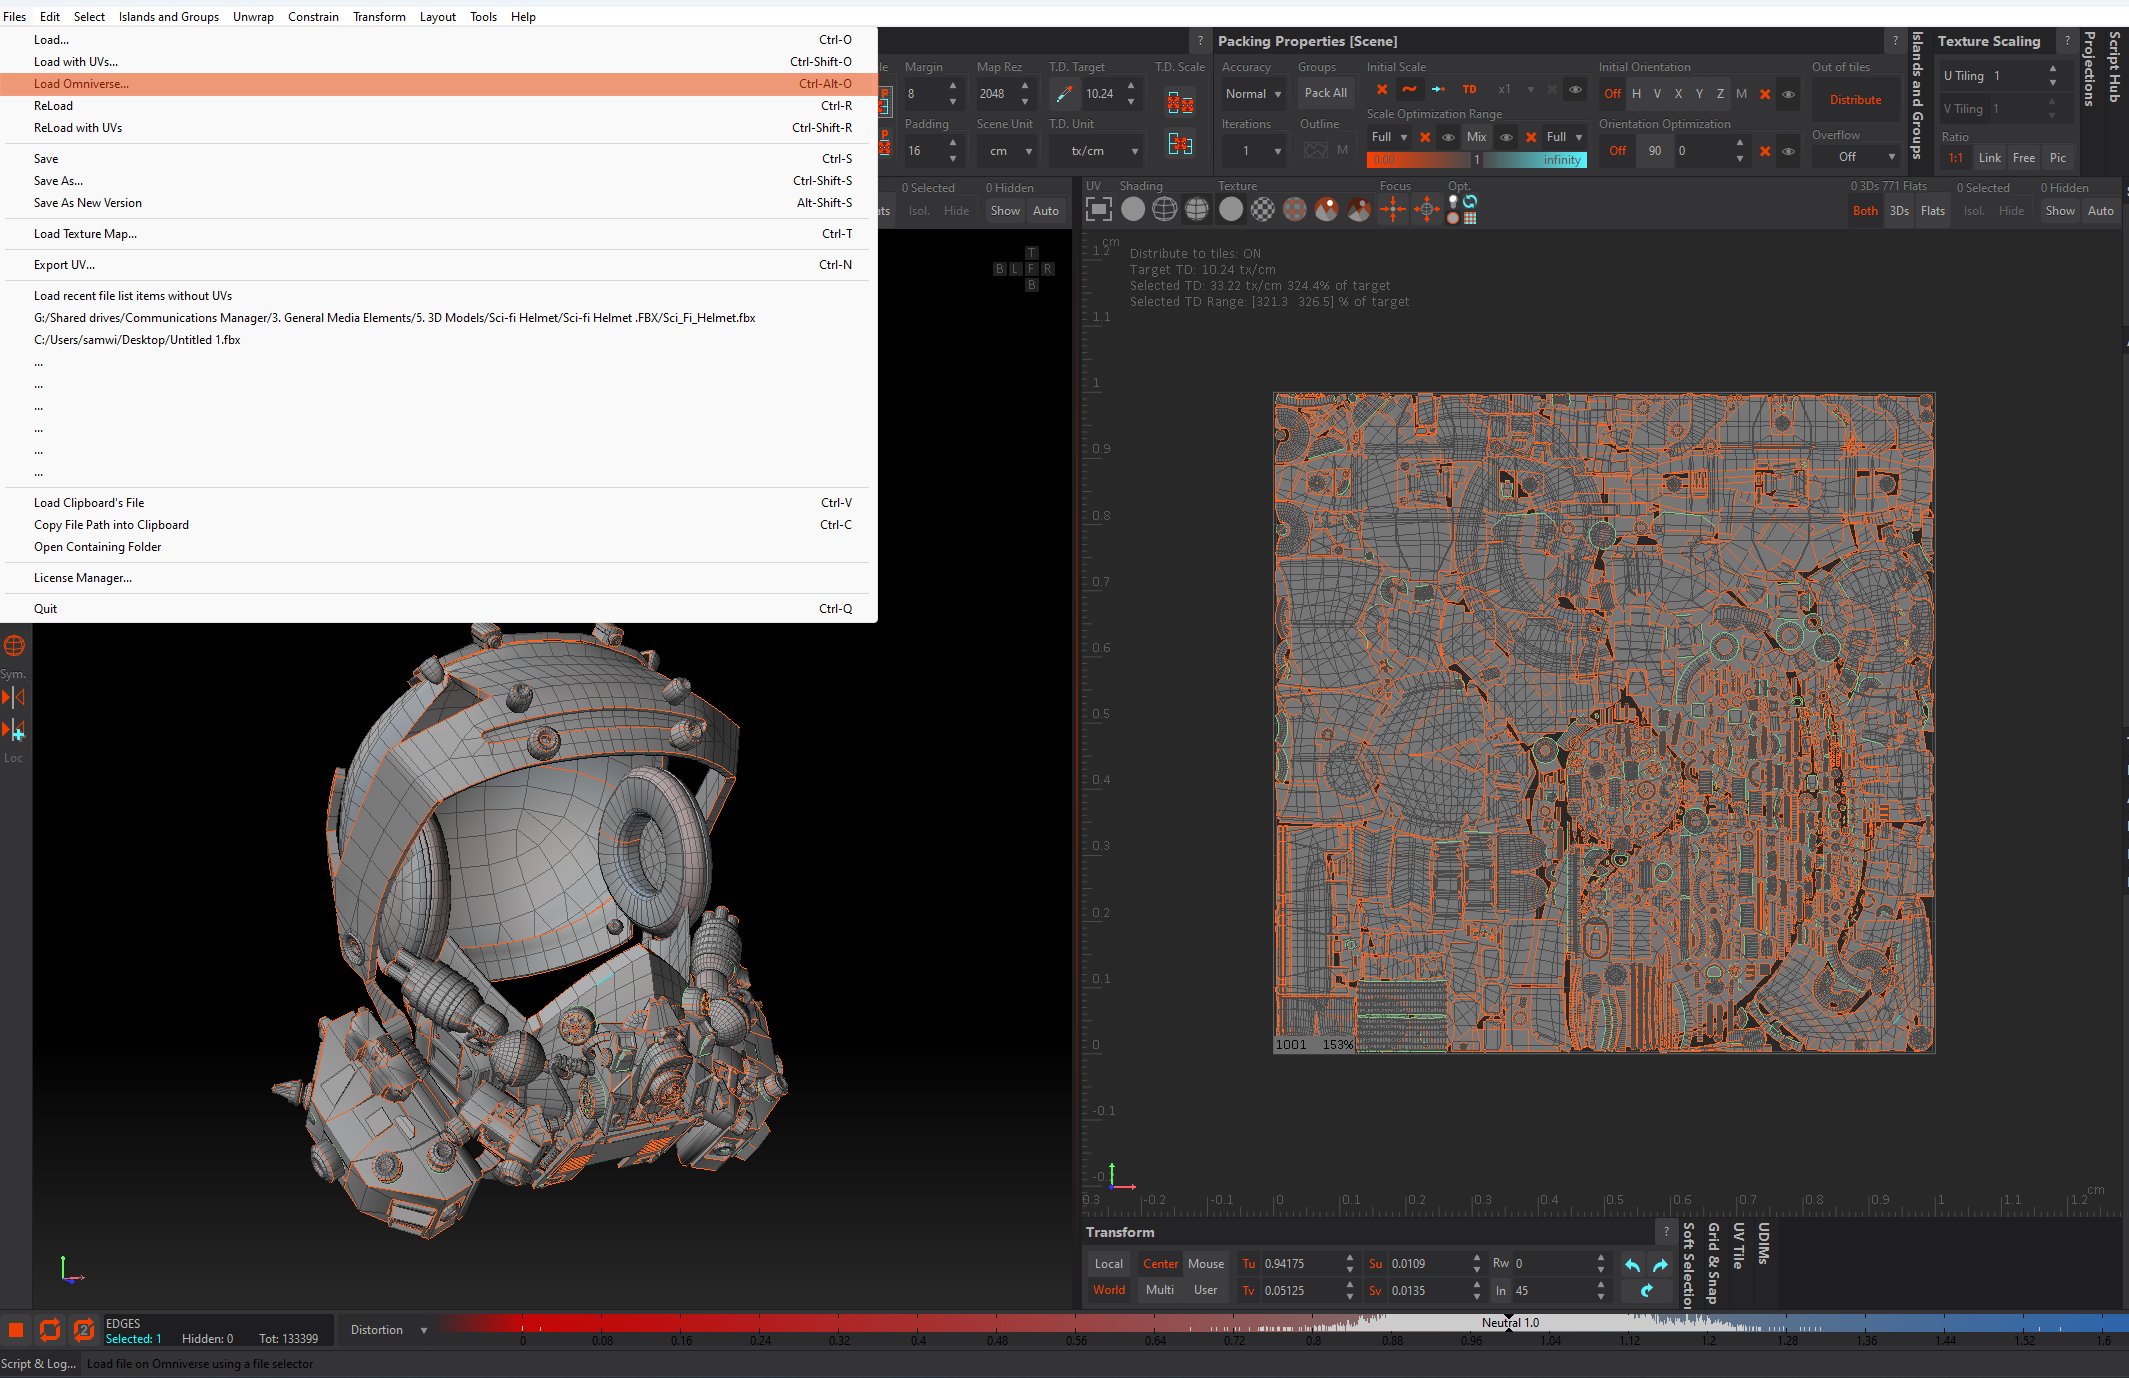The image size is (2129, 1378).
Task: Open Unwrap menu
Action: point(253,16)
